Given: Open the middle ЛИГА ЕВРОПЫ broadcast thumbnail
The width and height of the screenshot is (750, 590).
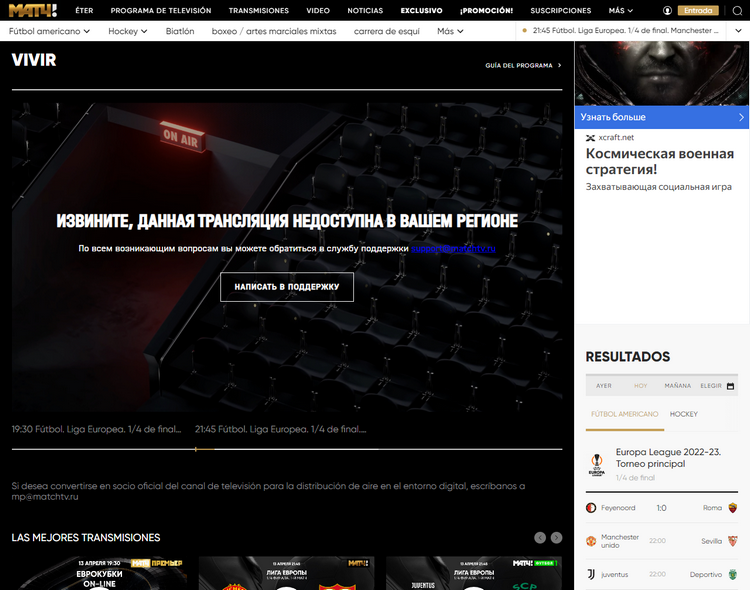Looking at the screenshot, I should (287, 573).
